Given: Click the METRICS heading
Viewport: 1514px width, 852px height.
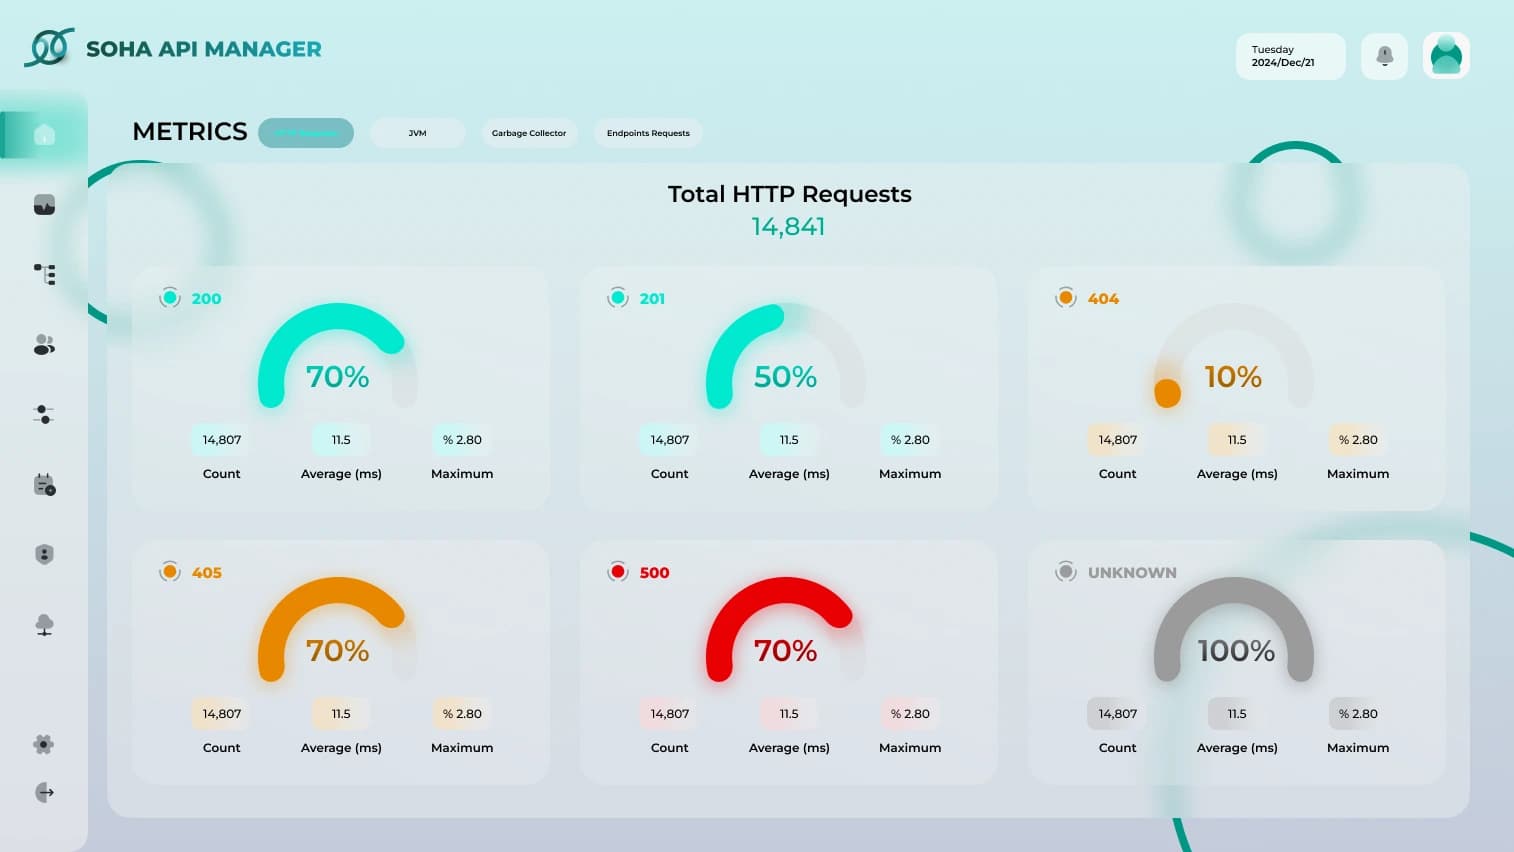Looking at the screenshot, I should click(190, 132).
